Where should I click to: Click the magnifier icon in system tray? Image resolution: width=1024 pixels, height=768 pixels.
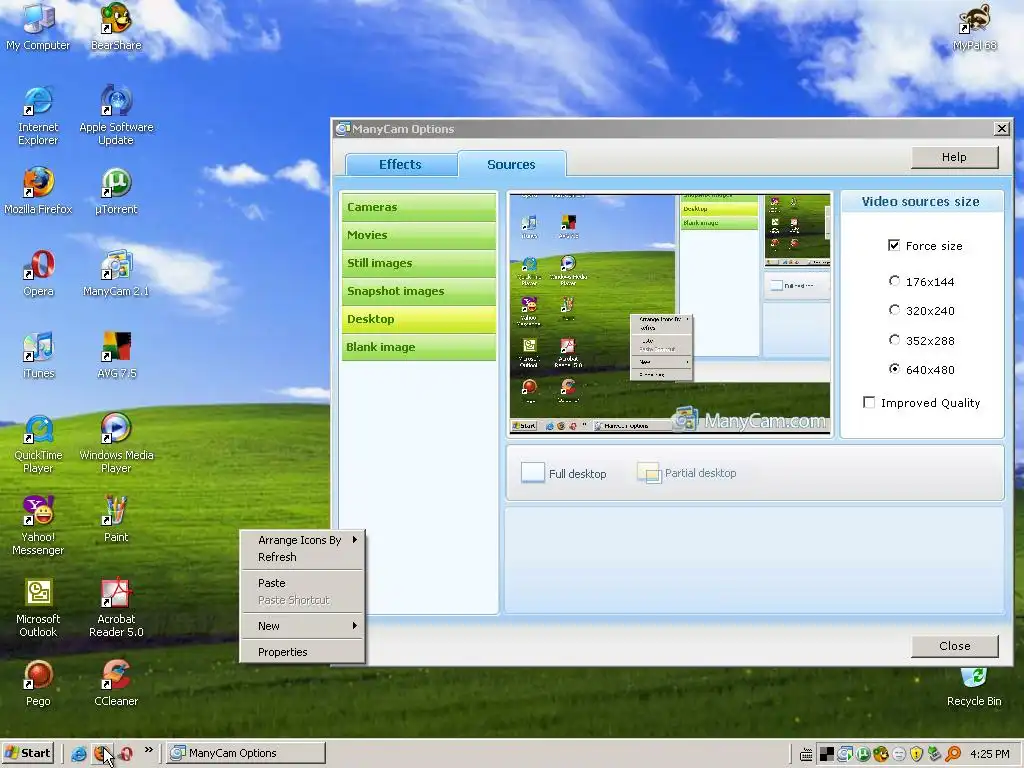953,754
